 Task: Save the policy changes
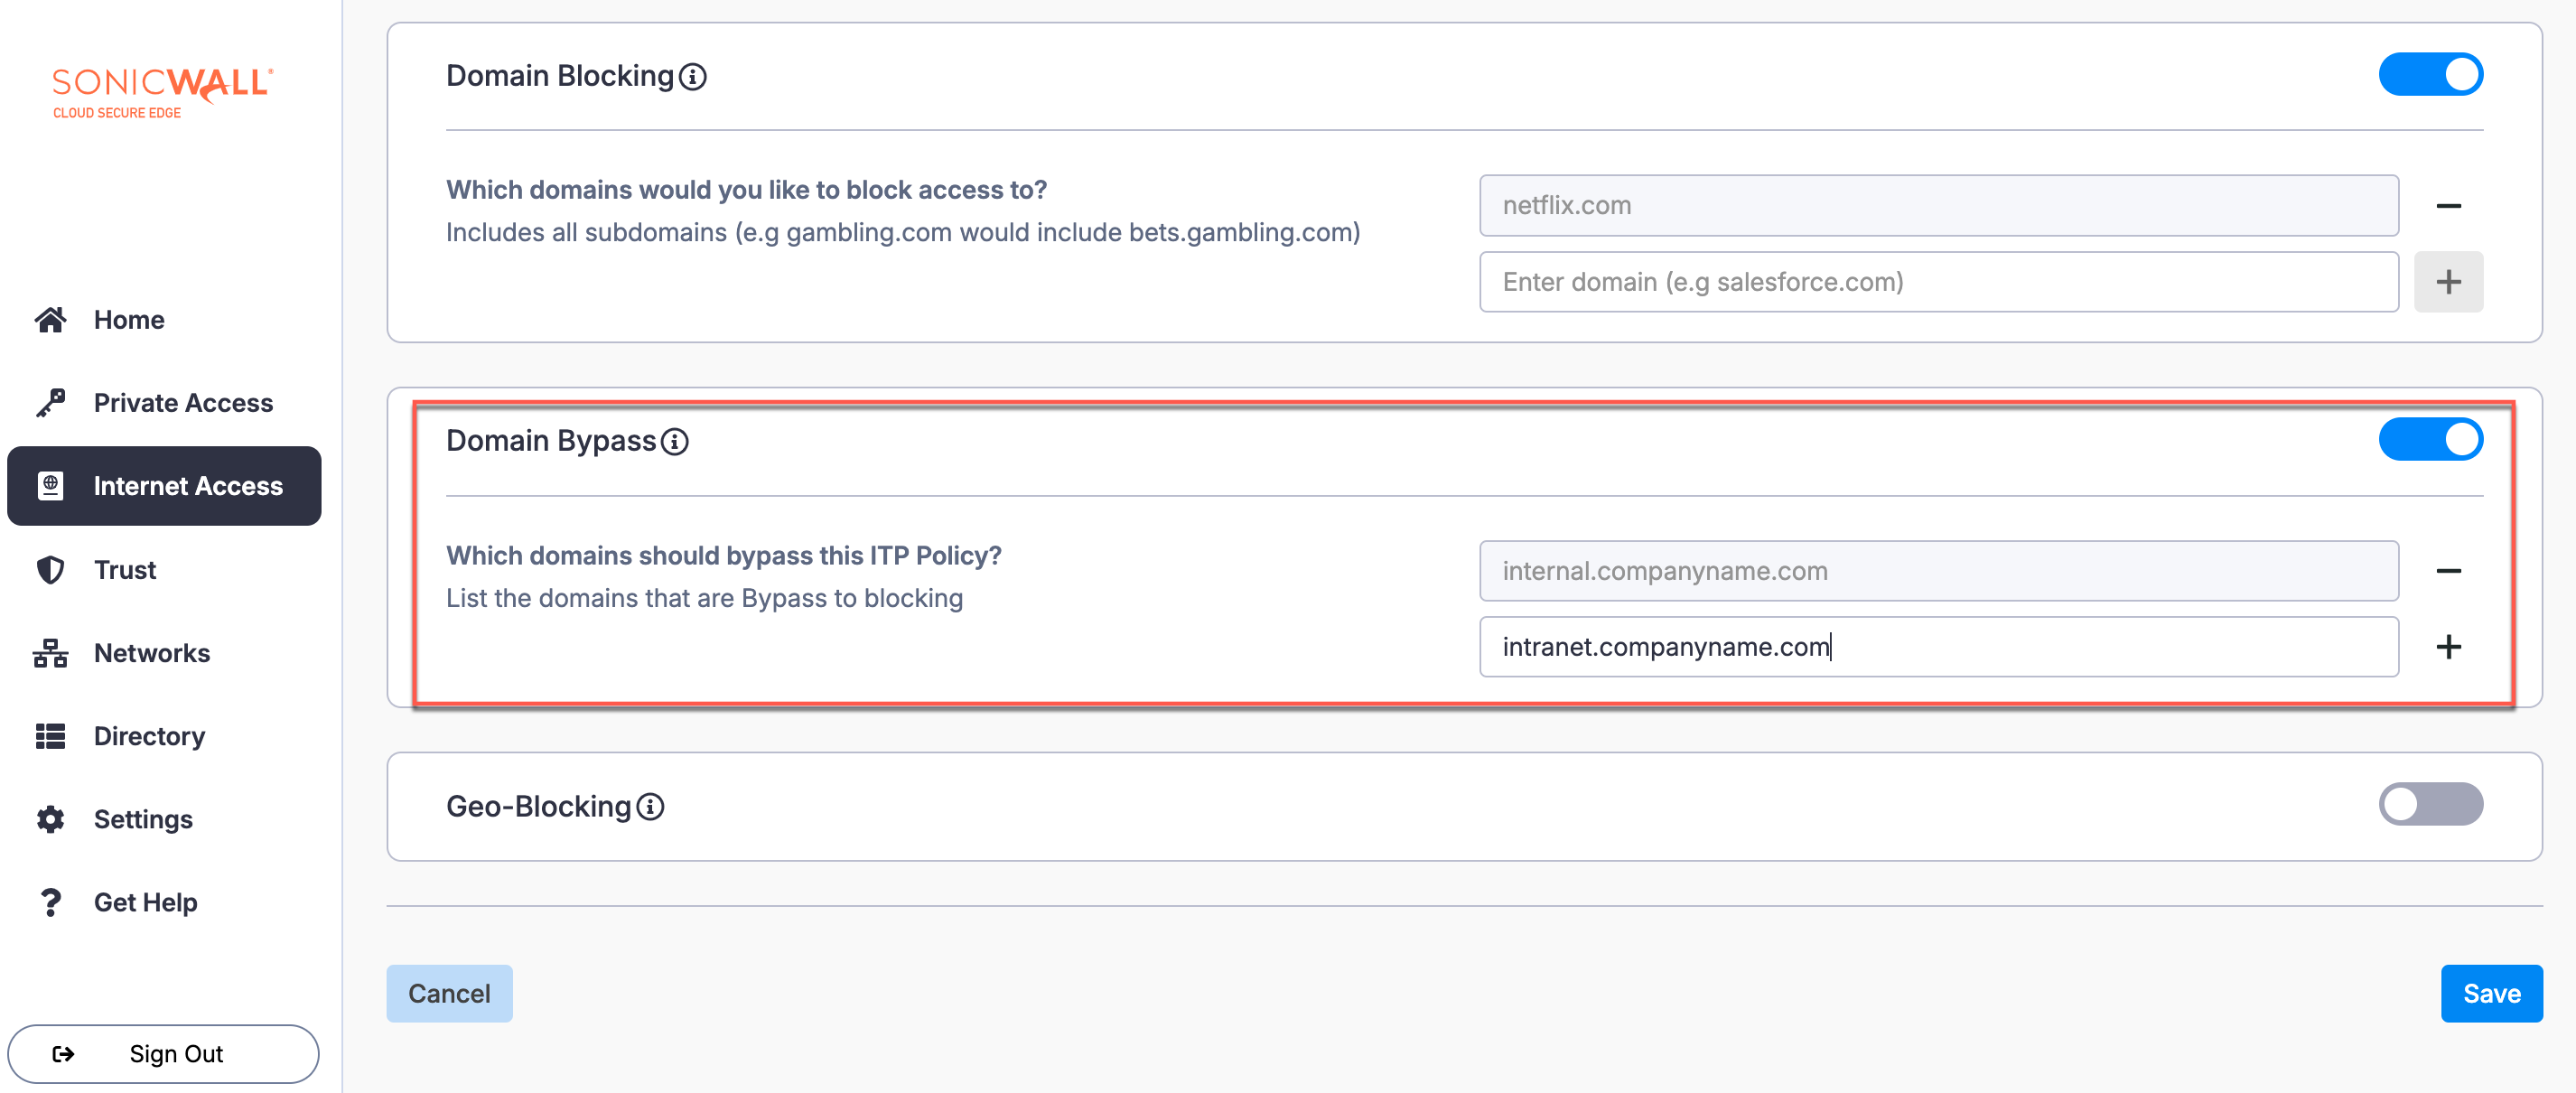click(x=2491, y=994)
